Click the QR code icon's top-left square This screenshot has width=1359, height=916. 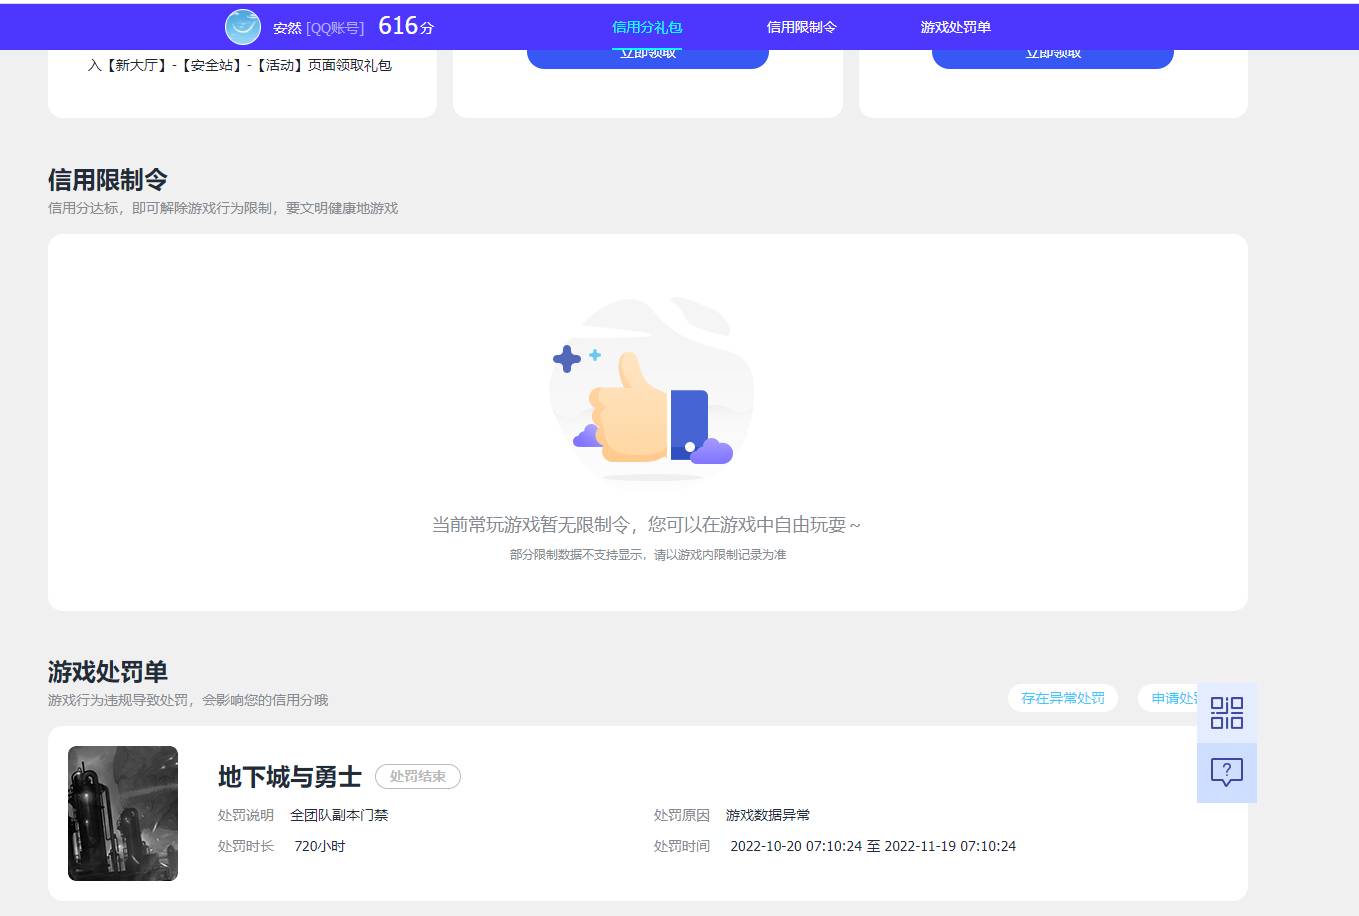1219,705
